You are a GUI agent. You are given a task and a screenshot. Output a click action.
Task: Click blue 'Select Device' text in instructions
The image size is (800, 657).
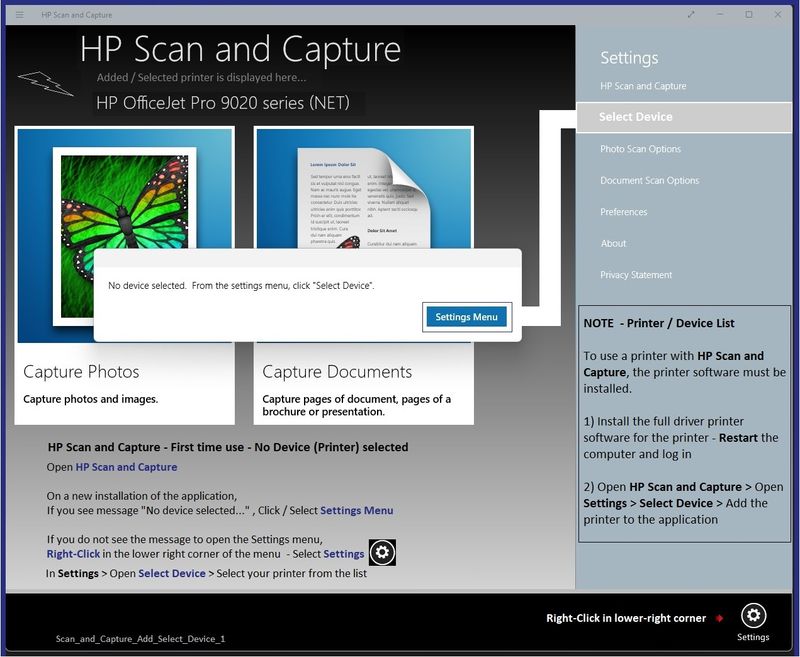click(171, 573)
